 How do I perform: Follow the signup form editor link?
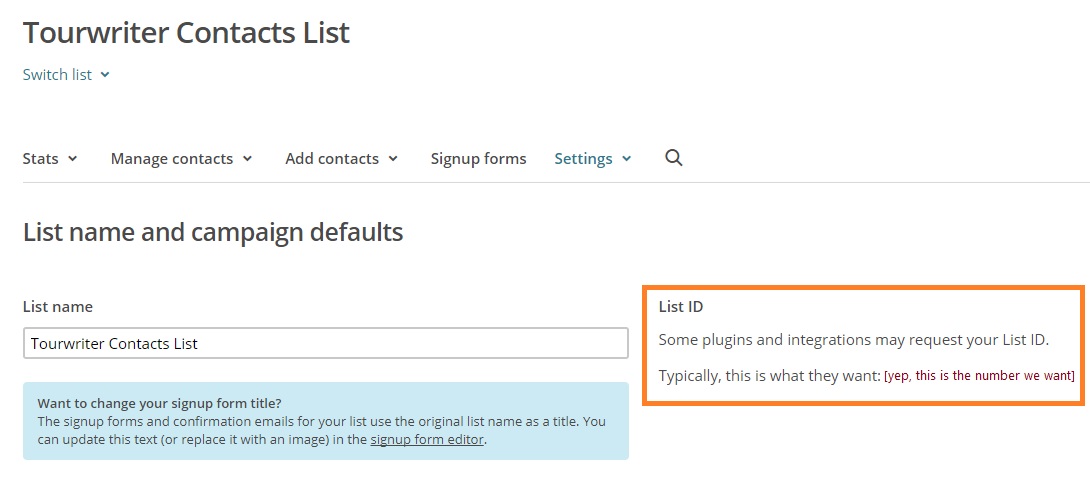click(427, 440)
